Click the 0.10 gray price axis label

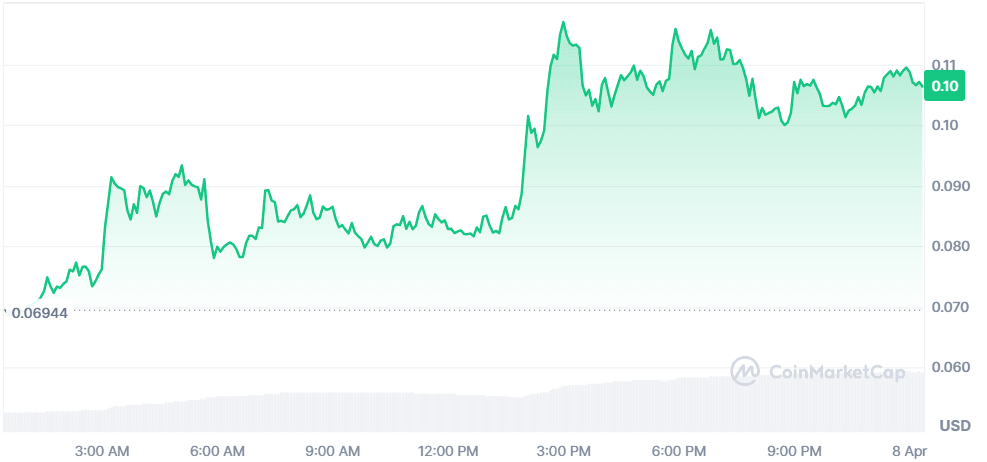[945, 125]
